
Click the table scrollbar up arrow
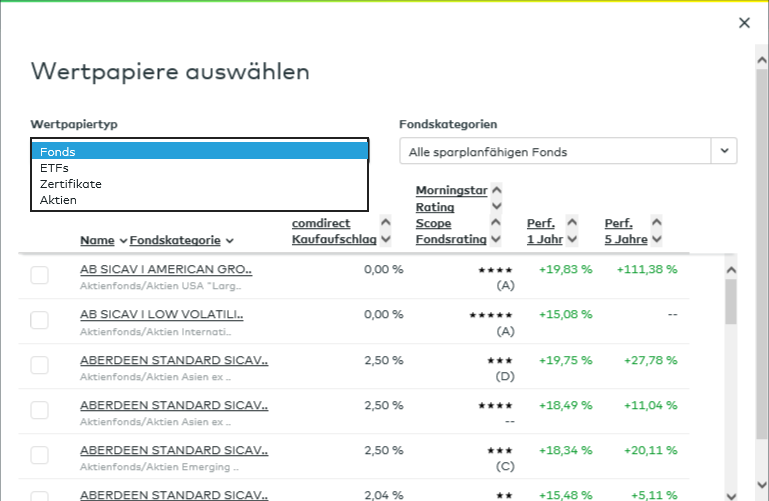pyautogui.click(x=731, y=270)
